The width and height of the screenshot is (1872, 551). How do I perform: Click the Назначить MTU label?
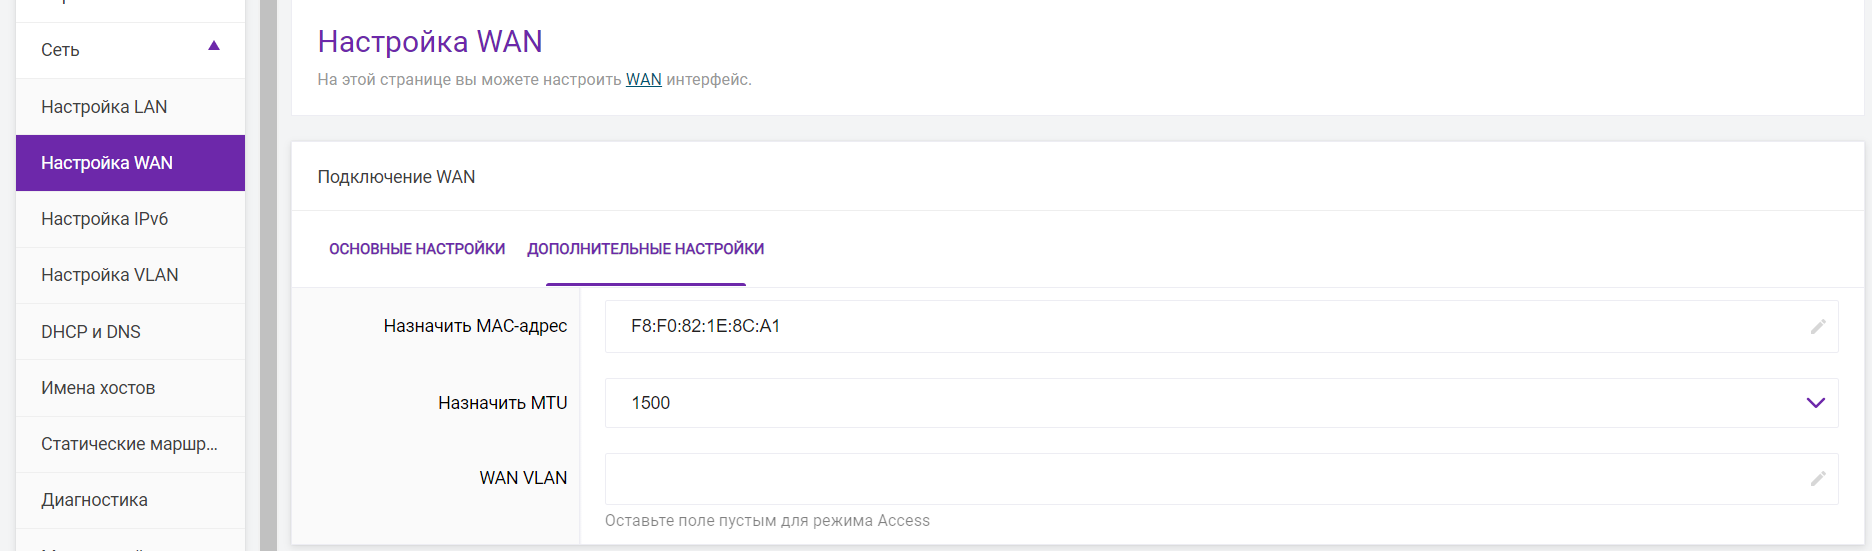click(502, 403)
